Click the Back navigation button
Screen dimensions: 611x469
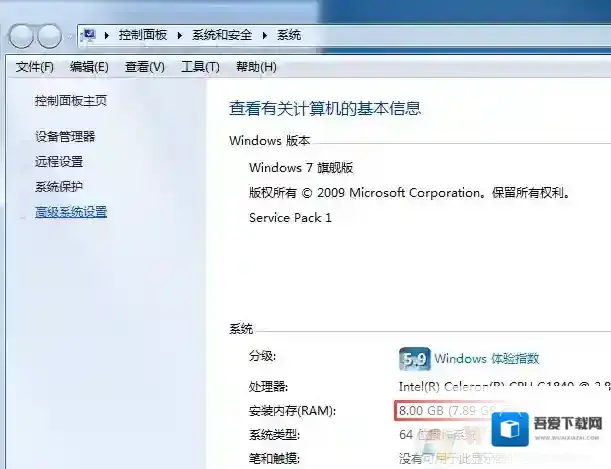[x=20, y=36]
